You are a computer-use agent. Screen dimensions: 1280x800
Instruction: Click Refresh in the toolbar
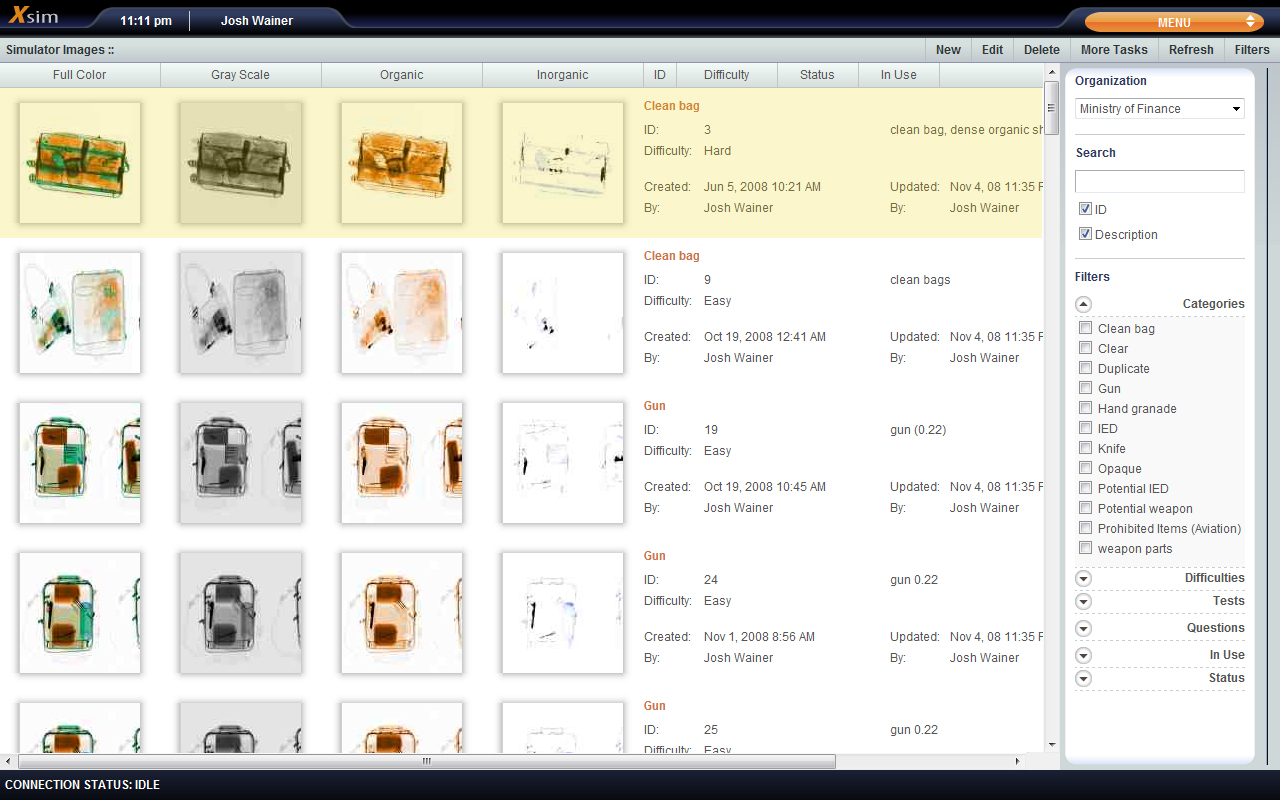pos(1190,50)
